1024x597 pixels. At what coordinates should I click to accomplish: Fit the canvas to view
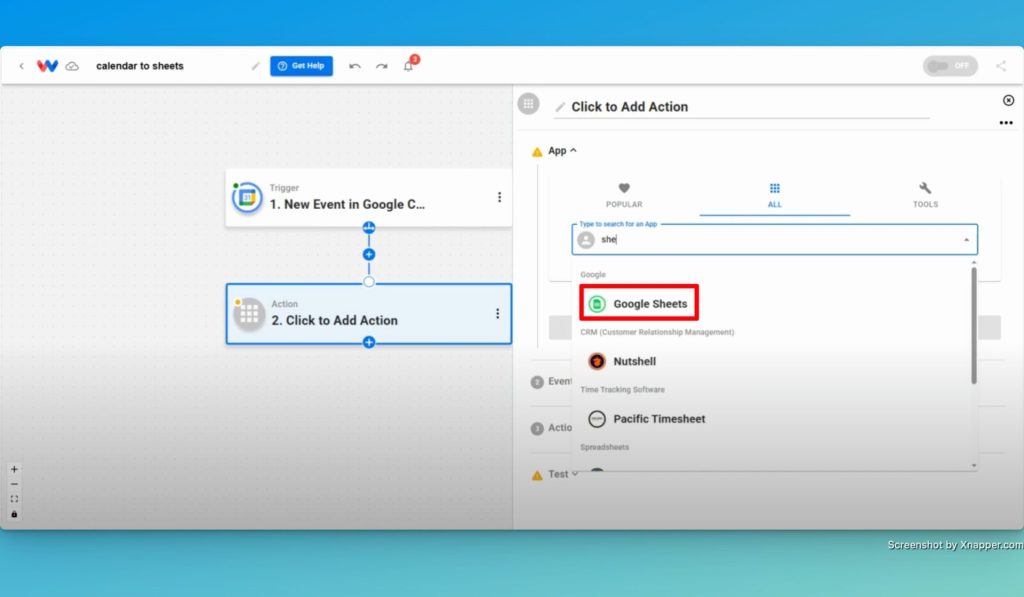[x=14, y=499]
